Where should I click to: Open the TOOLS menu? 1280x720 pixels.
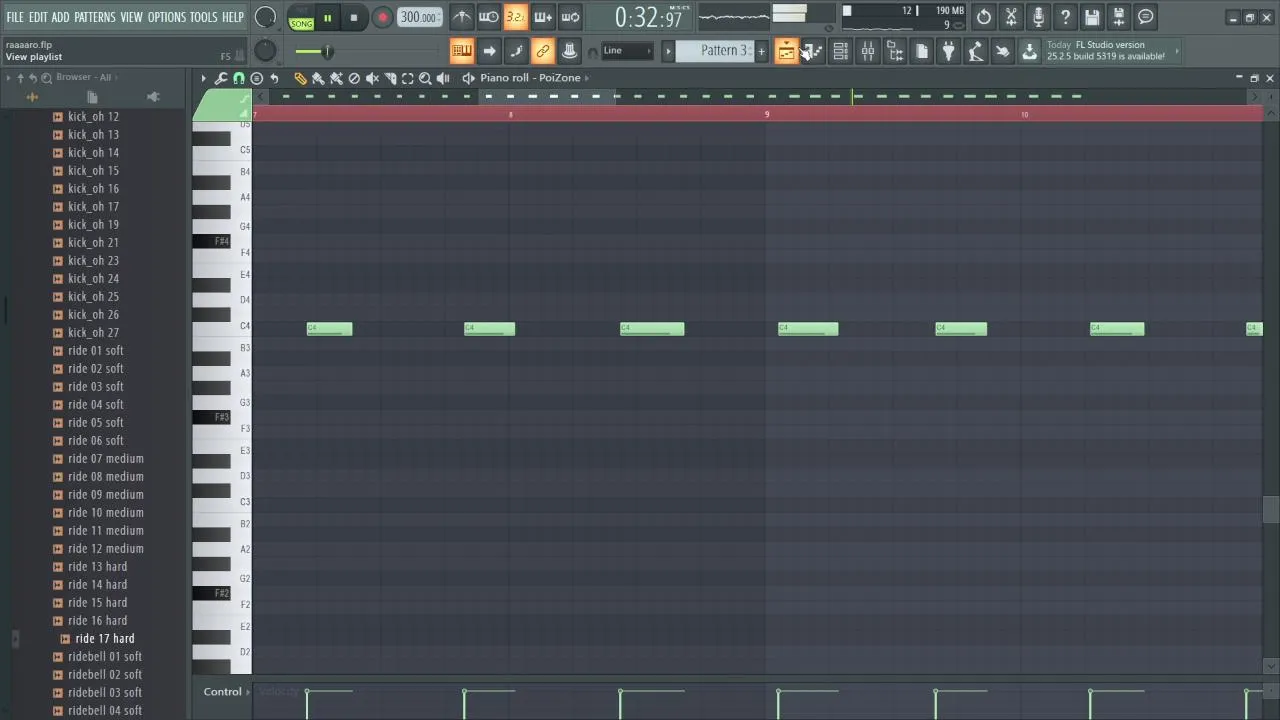point(203,17)
